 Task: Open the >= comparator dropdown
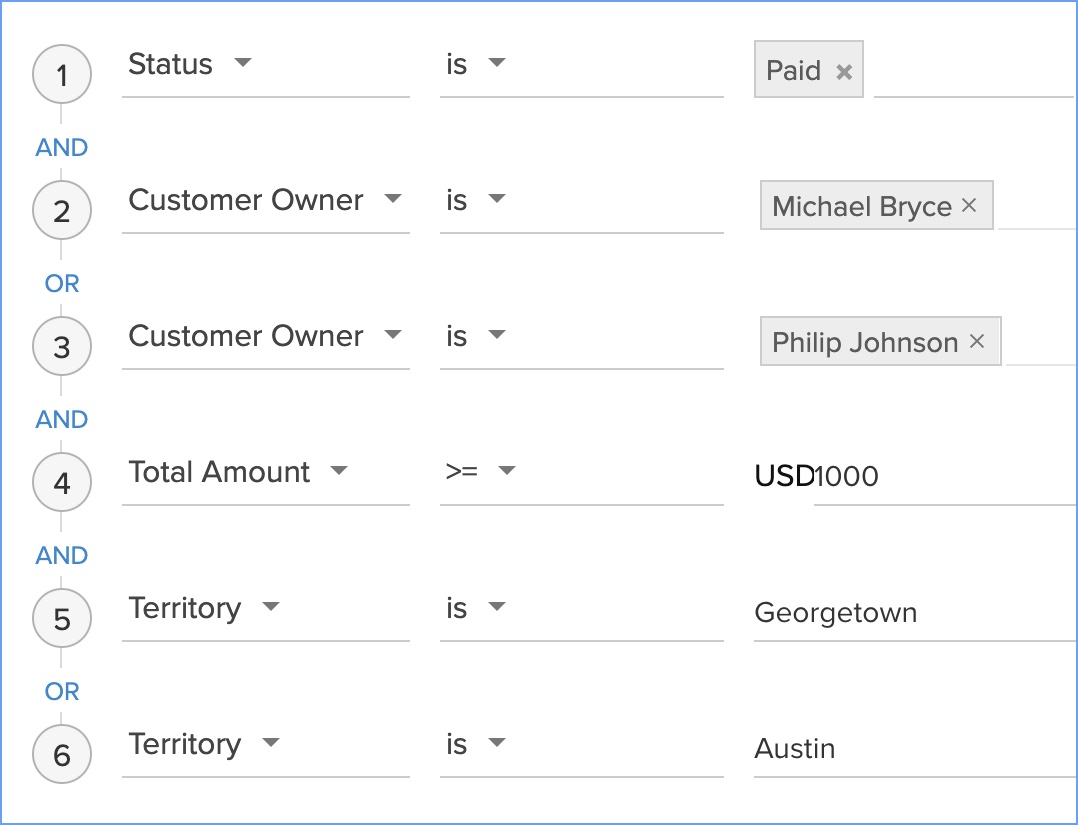coord(505,471)
